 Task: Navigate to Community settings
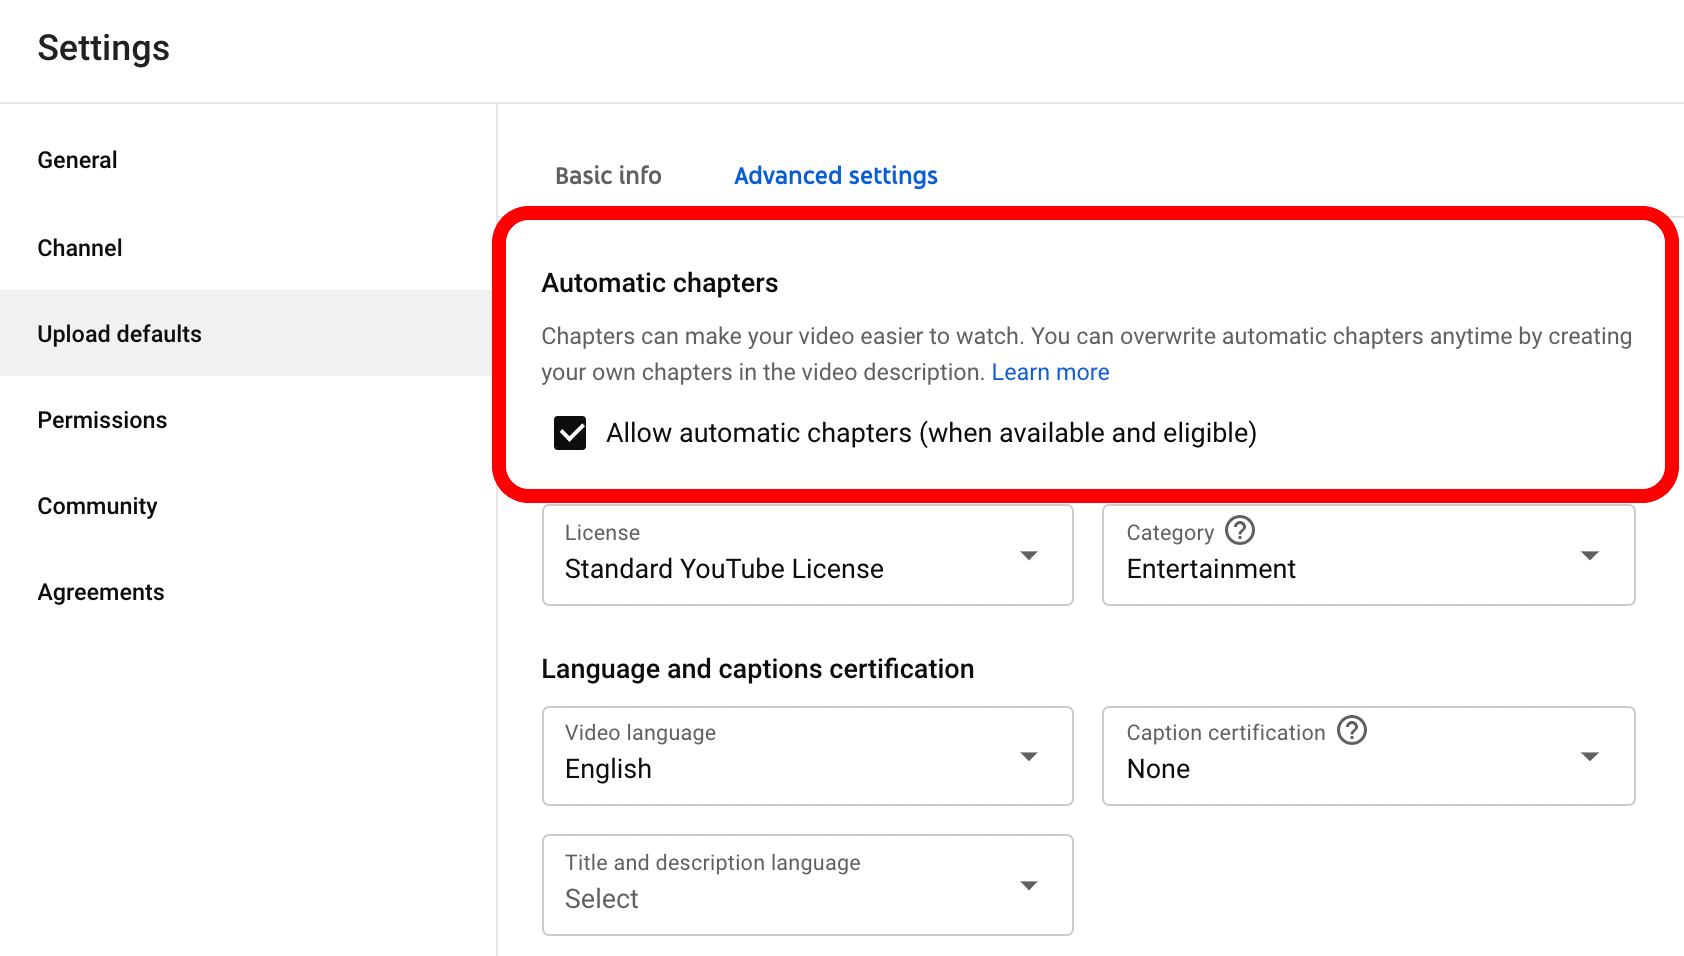(x=97, y=506)
